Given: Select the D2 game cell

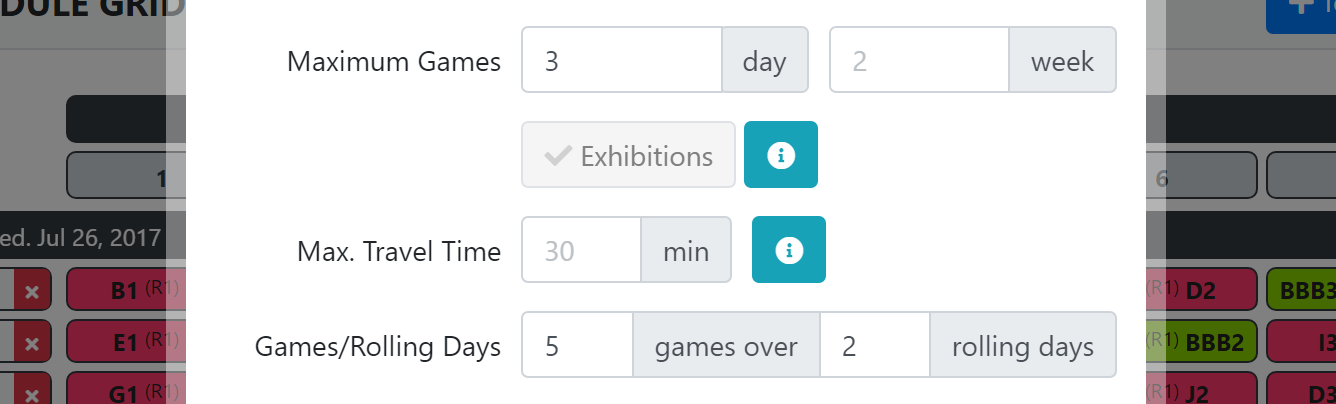Looking at the screenshot, I should click(1200, 291).
